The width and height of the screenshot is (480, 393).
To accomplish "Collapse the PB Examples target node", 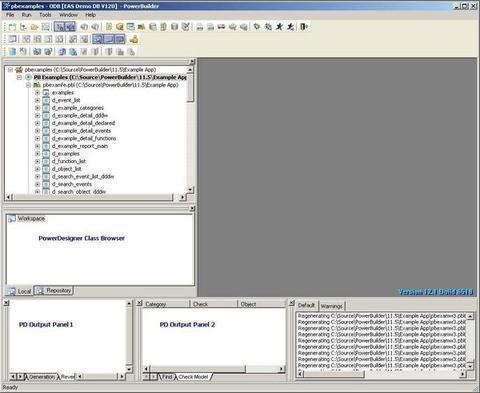I will tap(19, 77).
